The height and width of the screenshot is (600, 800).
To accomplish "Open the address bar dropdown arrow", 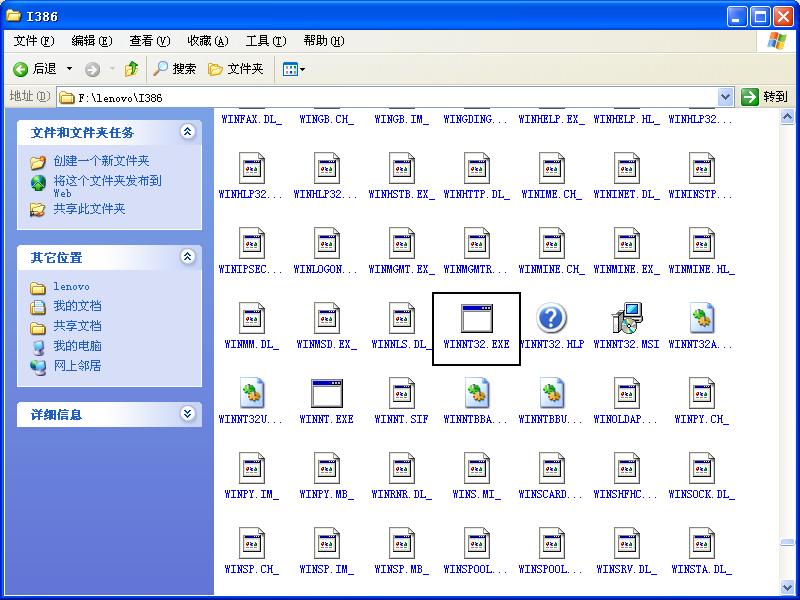I will pos(725,97).
